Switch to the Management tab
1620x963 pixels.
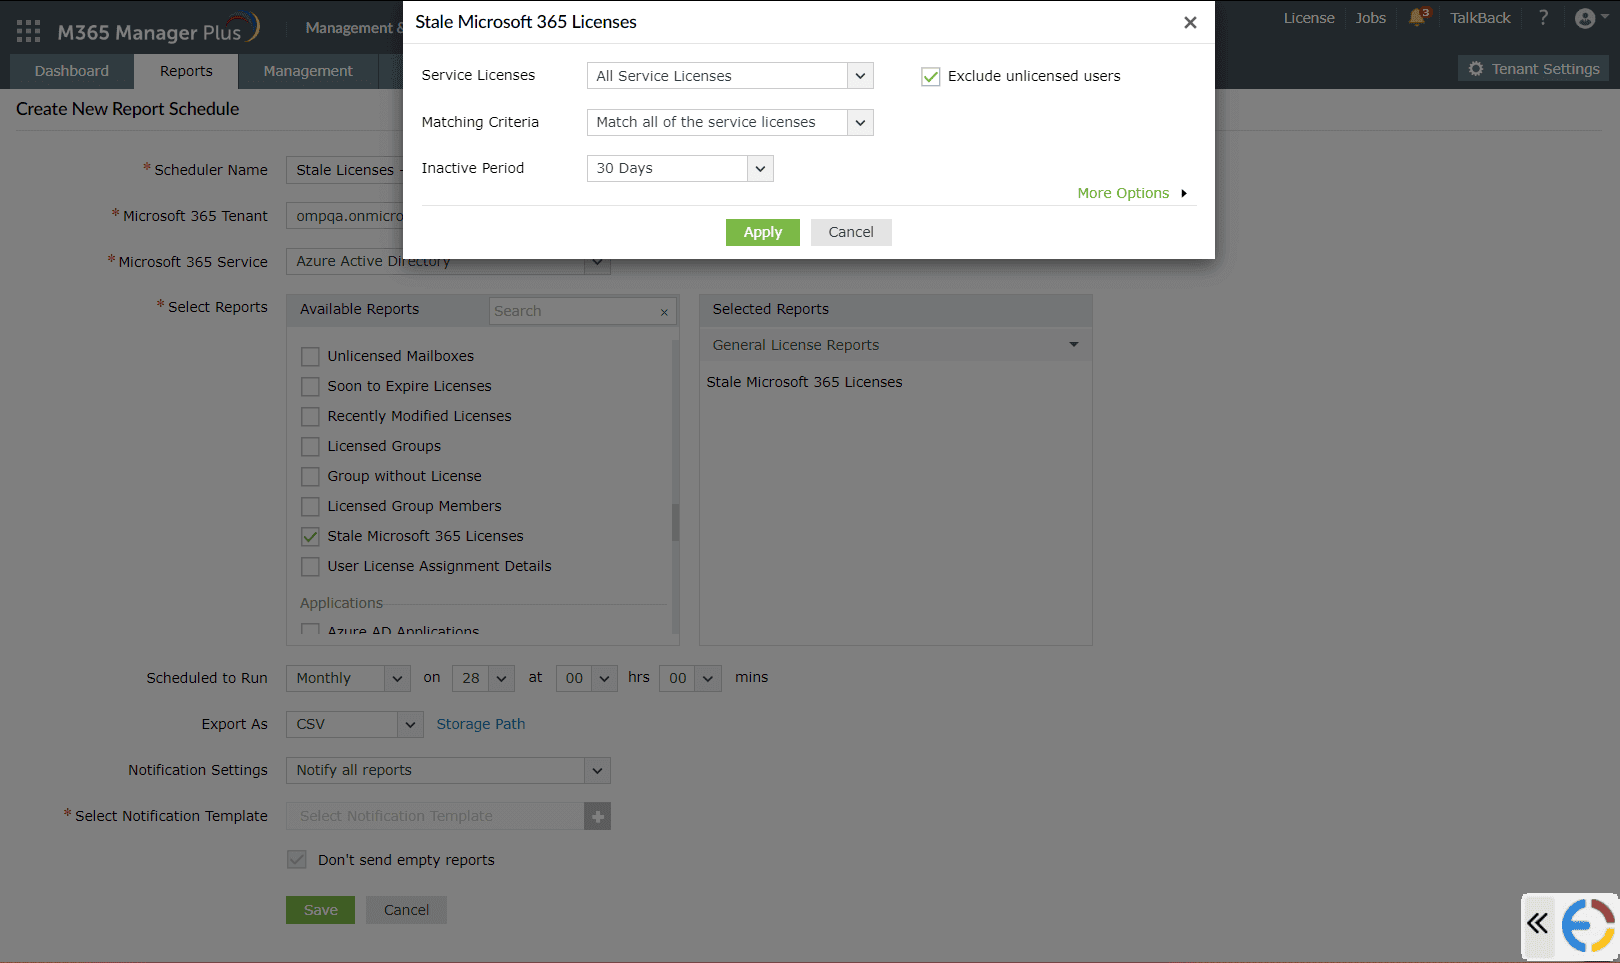pos(307,71)
